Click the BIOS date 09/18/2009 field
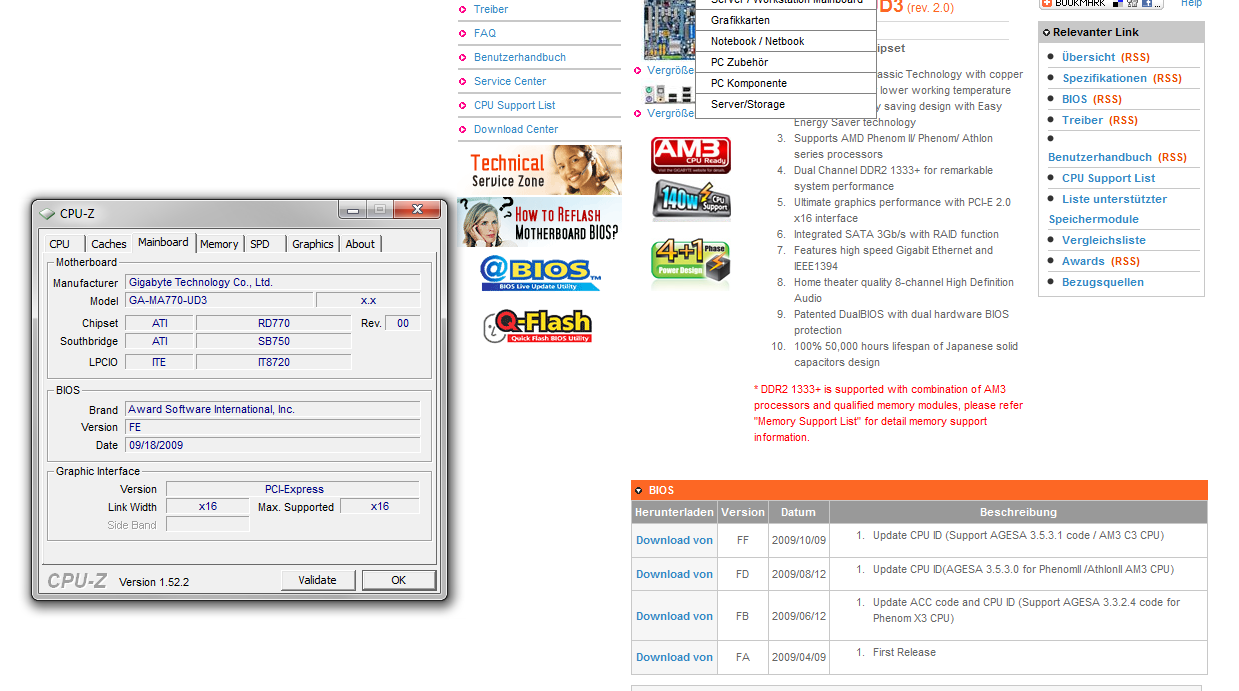The width and height of the screenshot is (1239, 691). coord(272,445)
